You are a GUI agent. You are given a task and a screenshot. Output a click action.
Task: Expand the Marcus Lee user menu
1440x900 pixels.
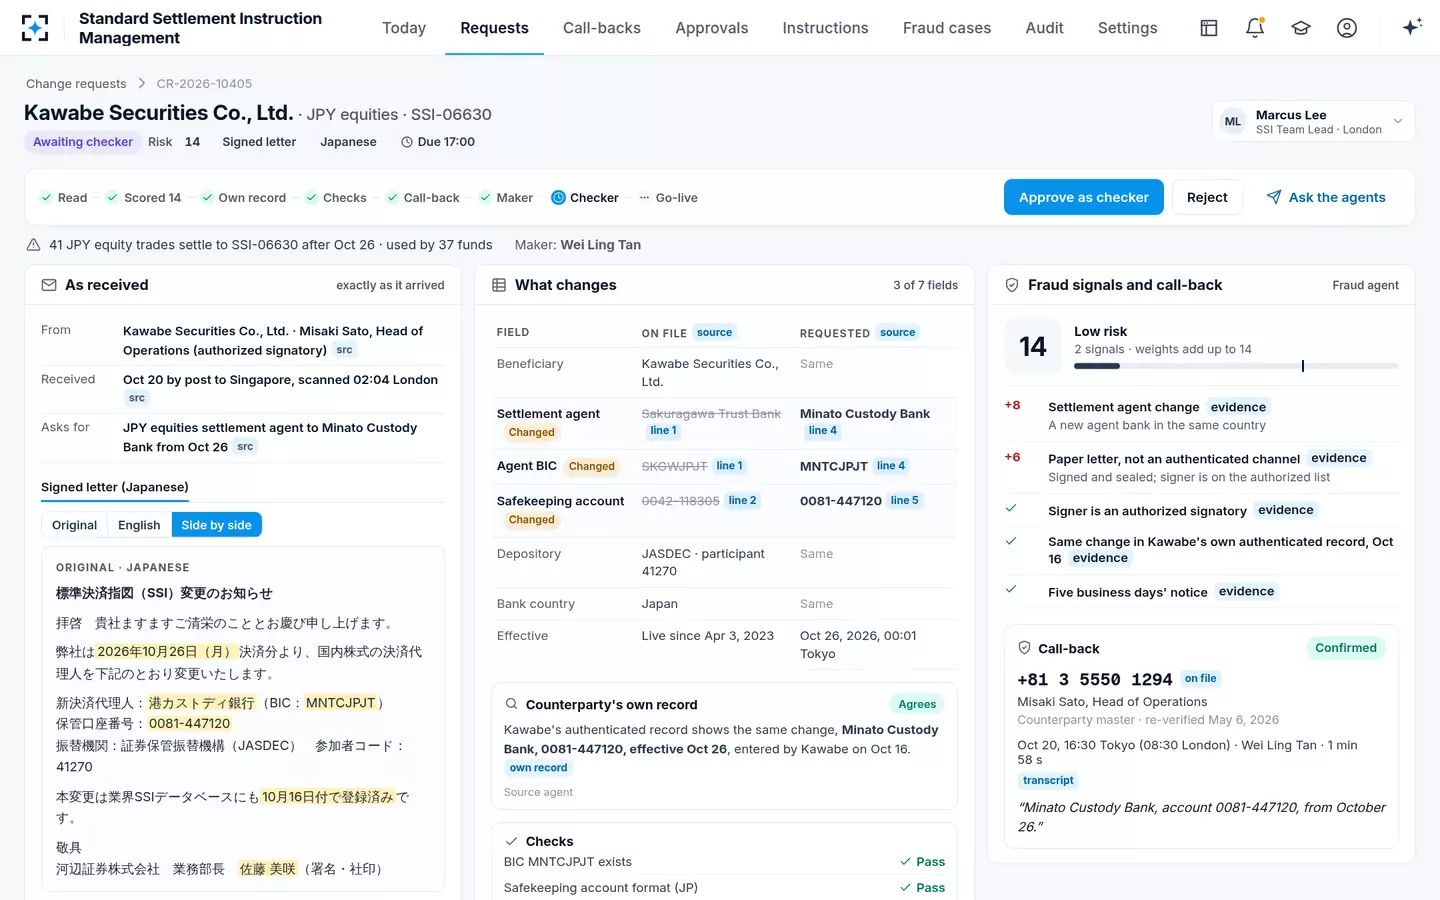tap(1313, 122)
